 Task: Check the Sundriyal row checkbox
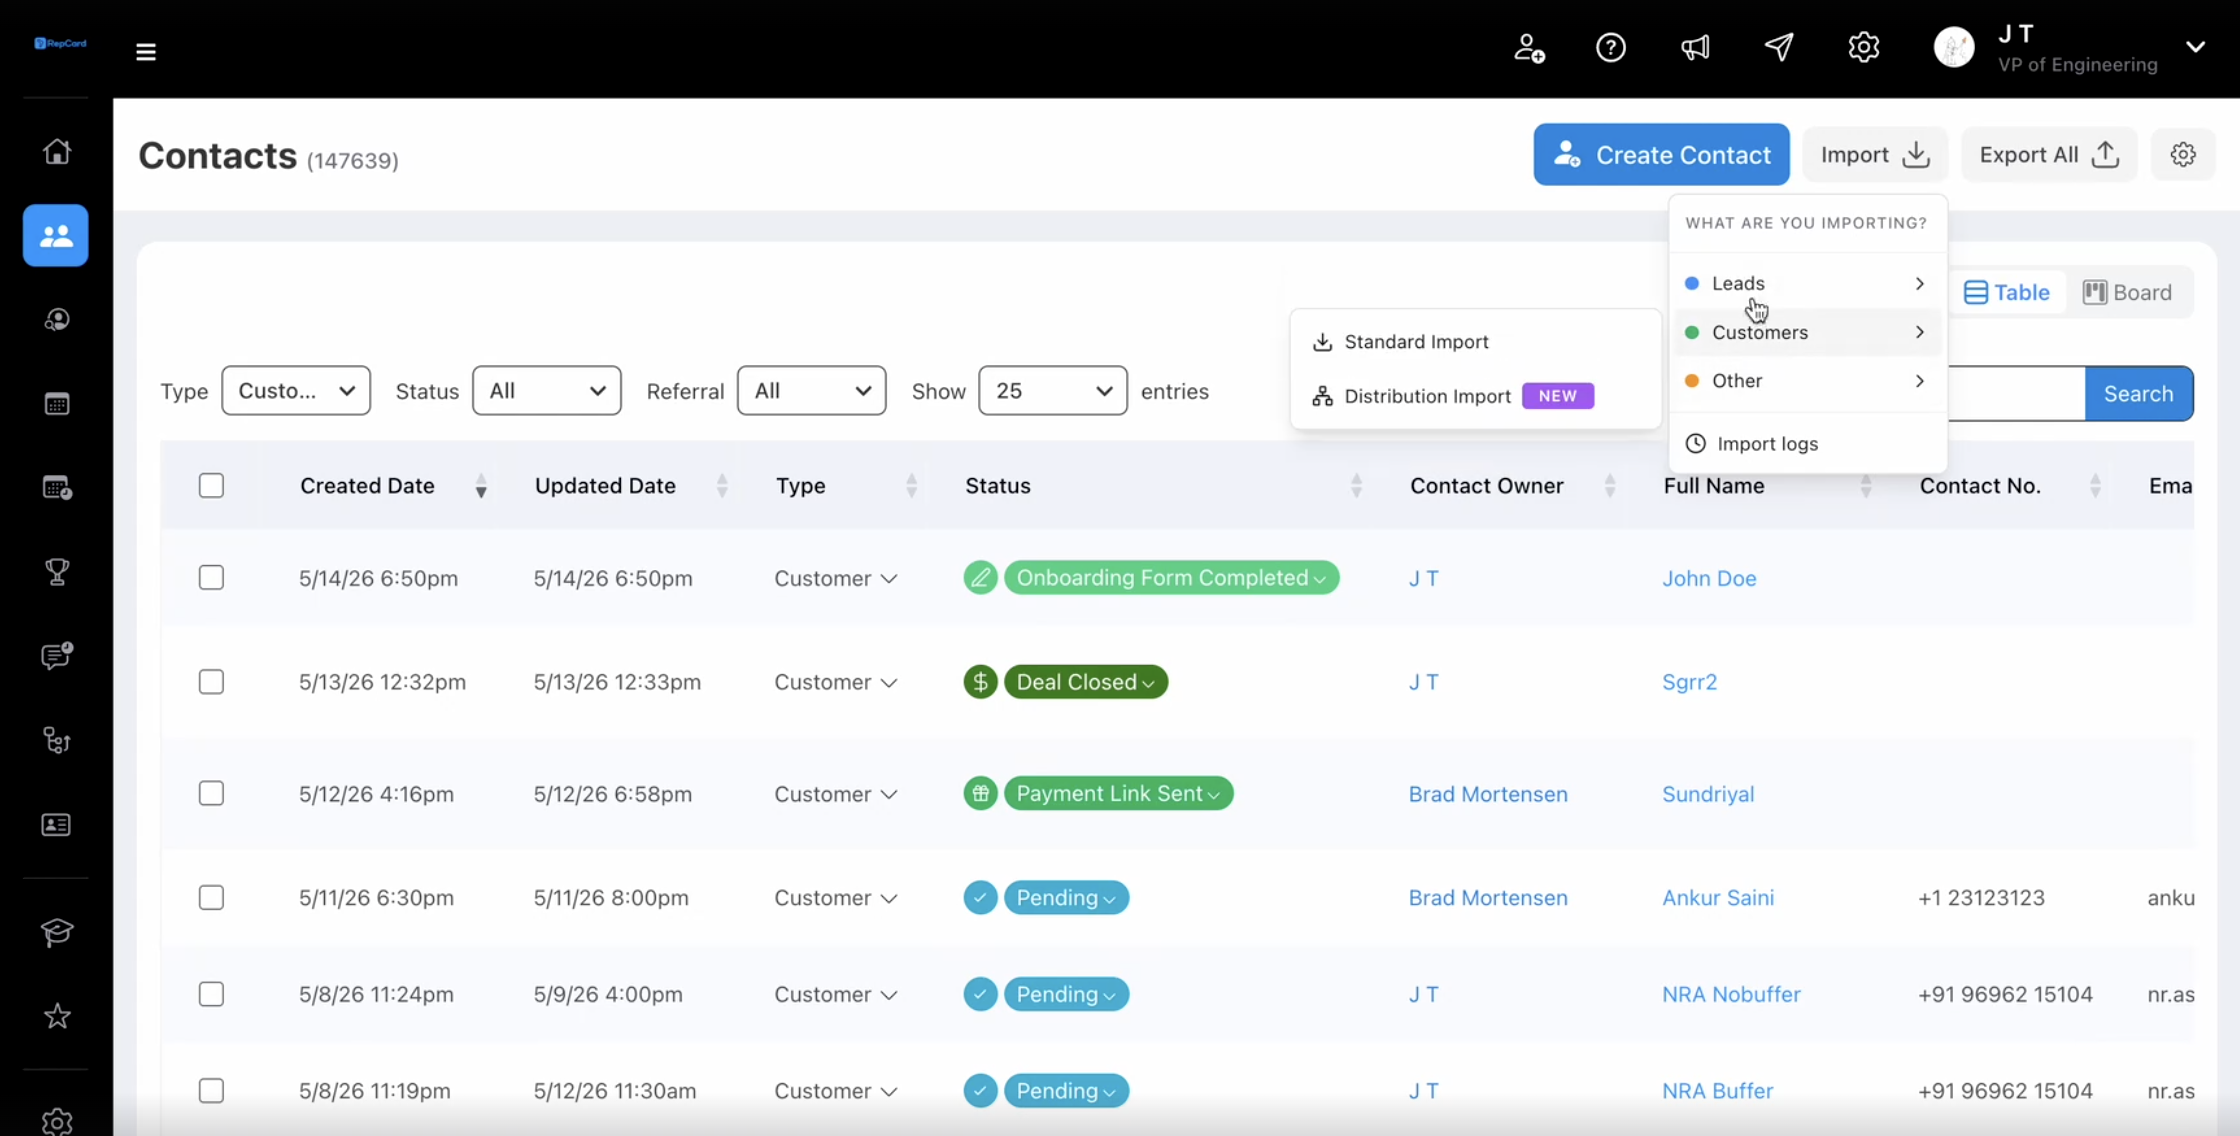click(x=211, y=794)
